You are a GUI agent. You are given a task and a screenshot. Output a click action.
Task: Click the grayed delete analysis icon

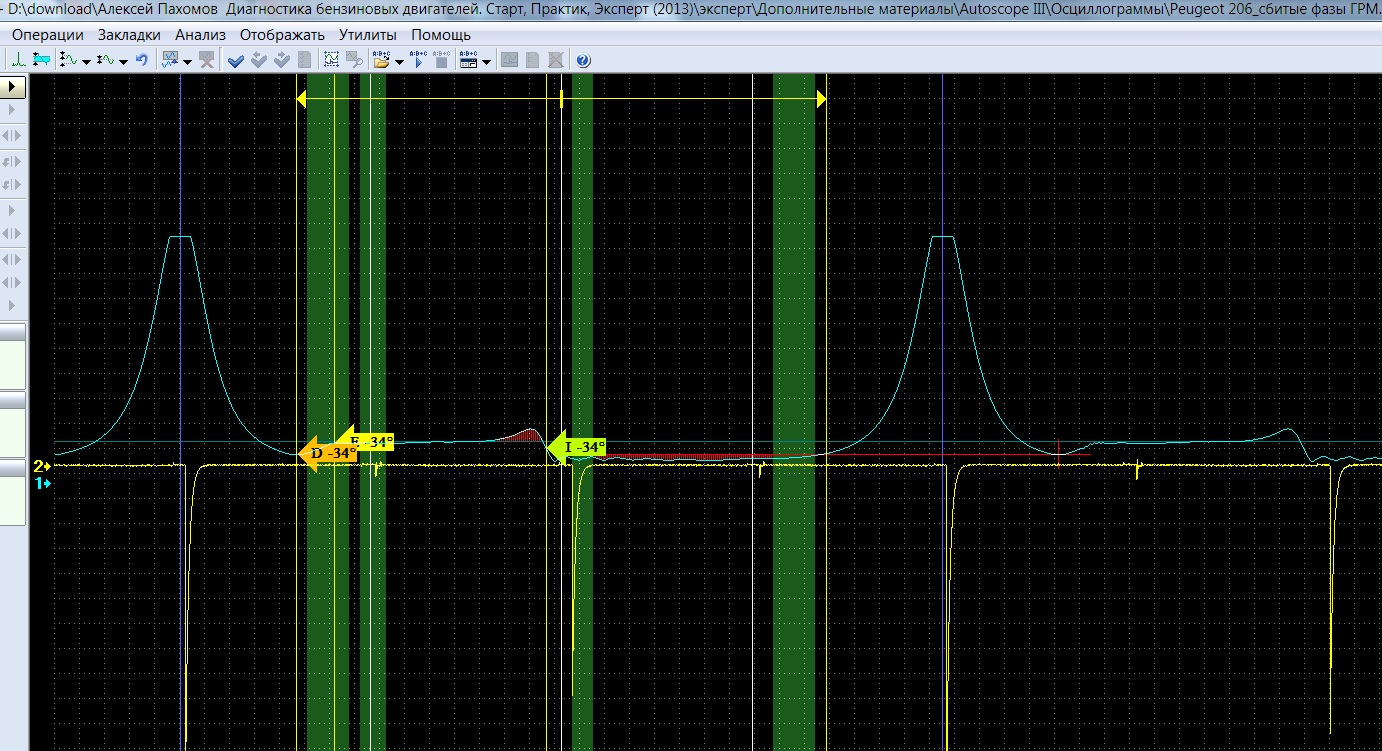coord(207,60)
